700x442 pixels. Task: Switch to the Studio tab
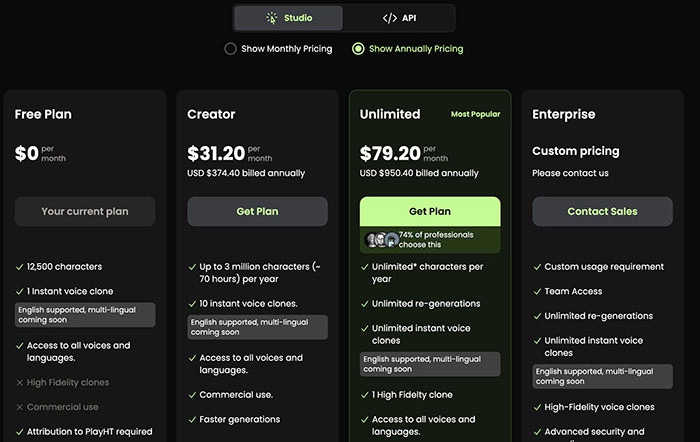click(x=289, y=18)
